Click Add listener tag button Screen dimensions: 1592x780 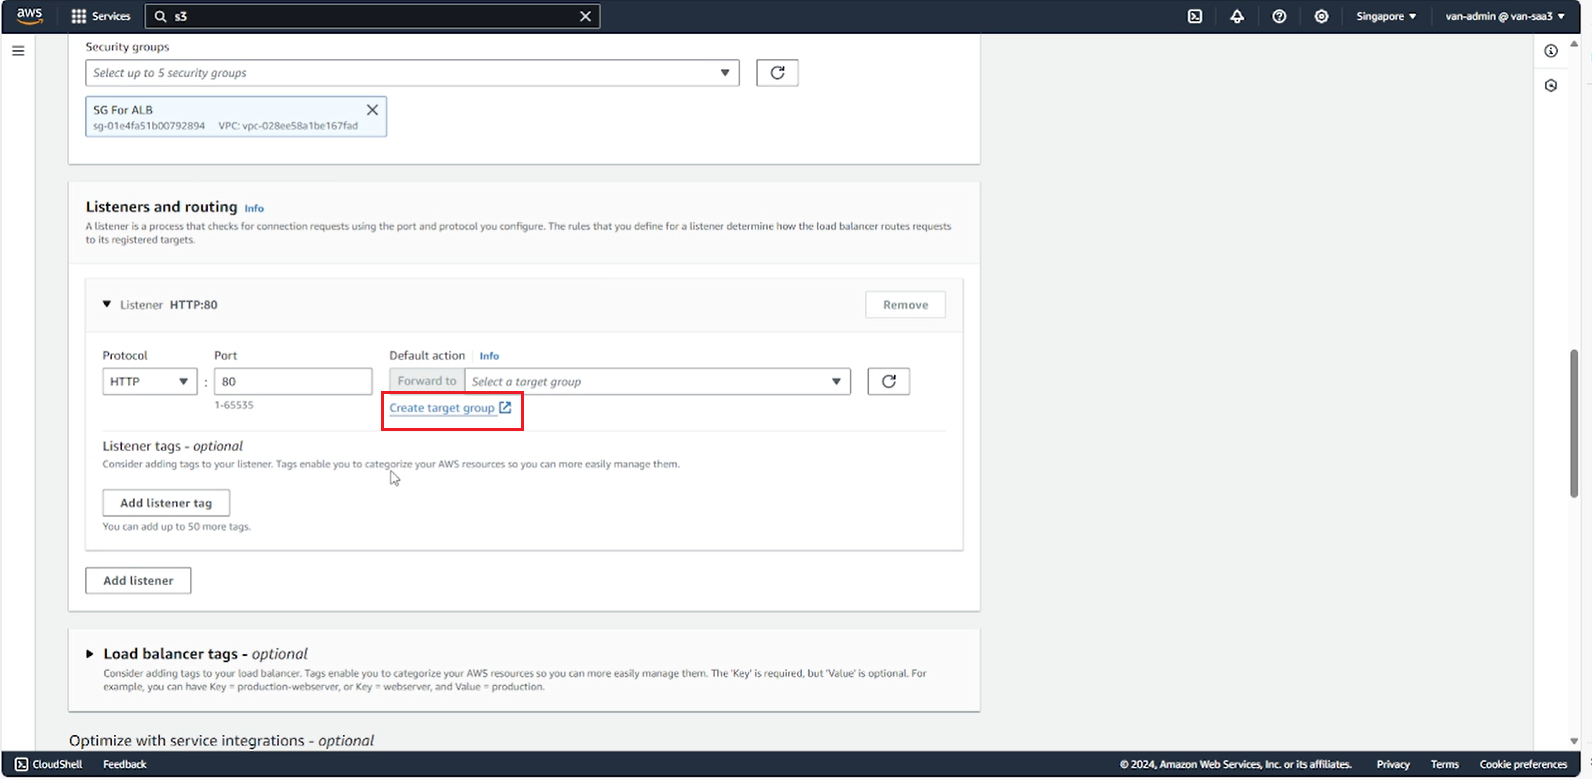tap(166, 503)
